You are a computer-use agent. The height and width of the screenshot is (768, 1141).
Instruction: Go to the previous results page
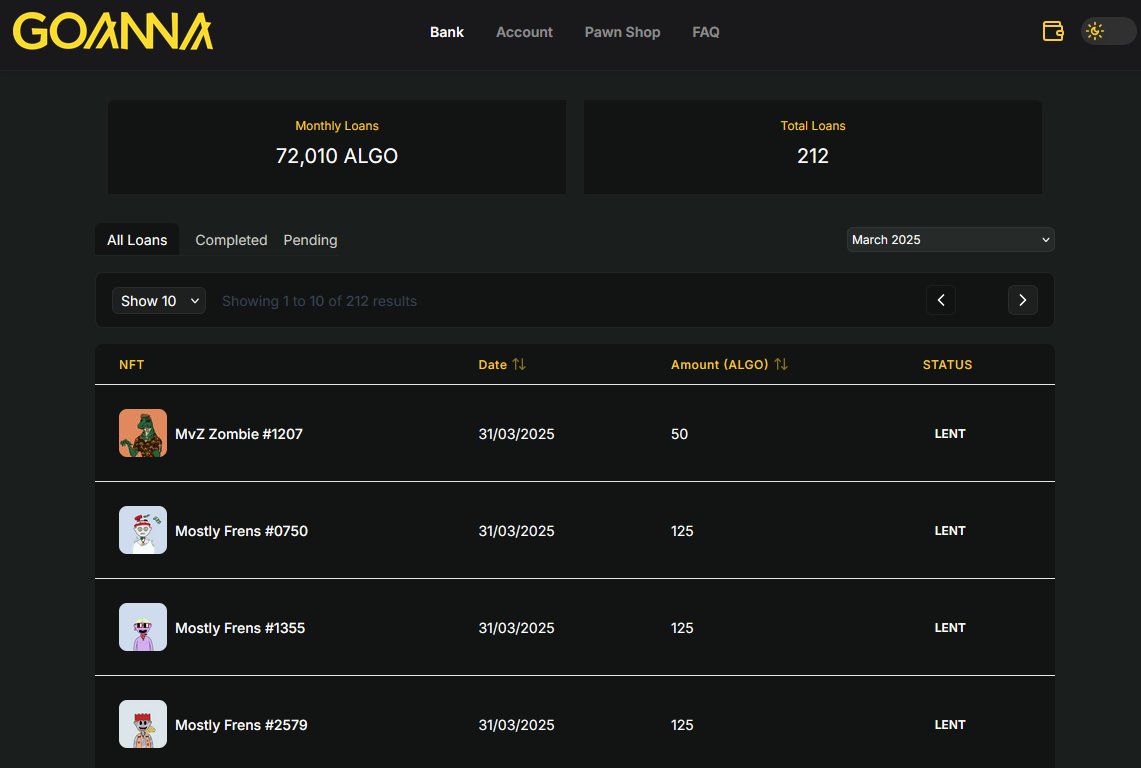tap(941, 300)
